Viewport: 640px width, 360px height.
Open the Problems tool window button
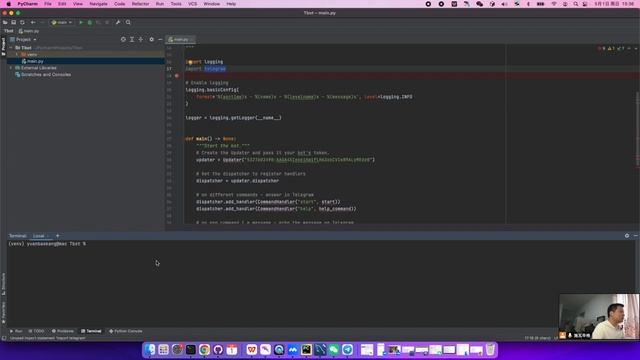pos(63,331)
